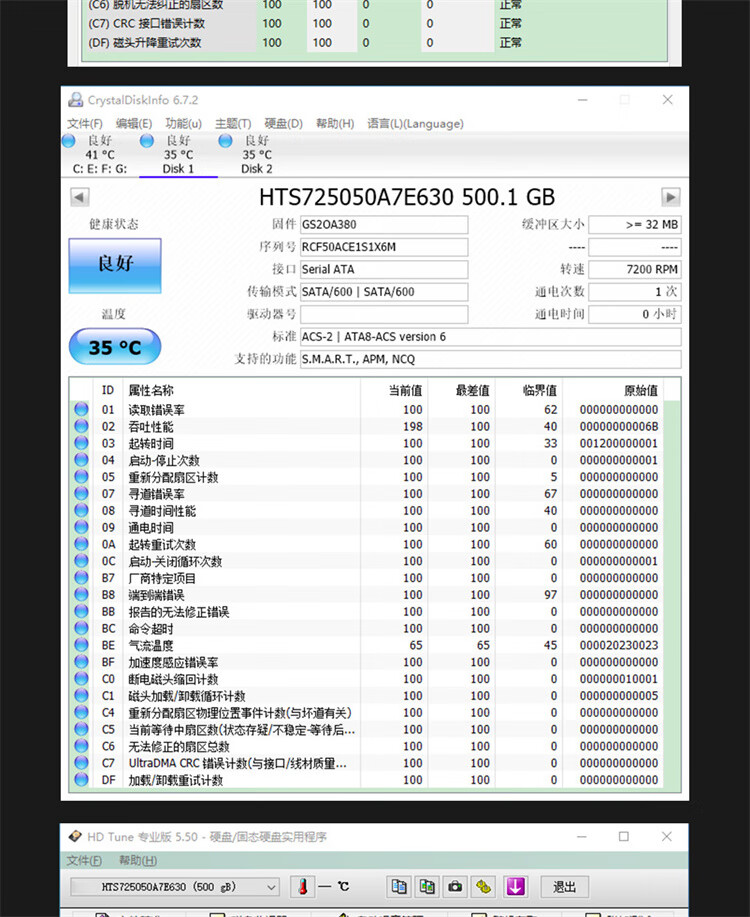Viewport: 750px width, 917px height.
Task: Open HD Tune drive dropdown HTS725050A7E630
Action: coord(174,887)
